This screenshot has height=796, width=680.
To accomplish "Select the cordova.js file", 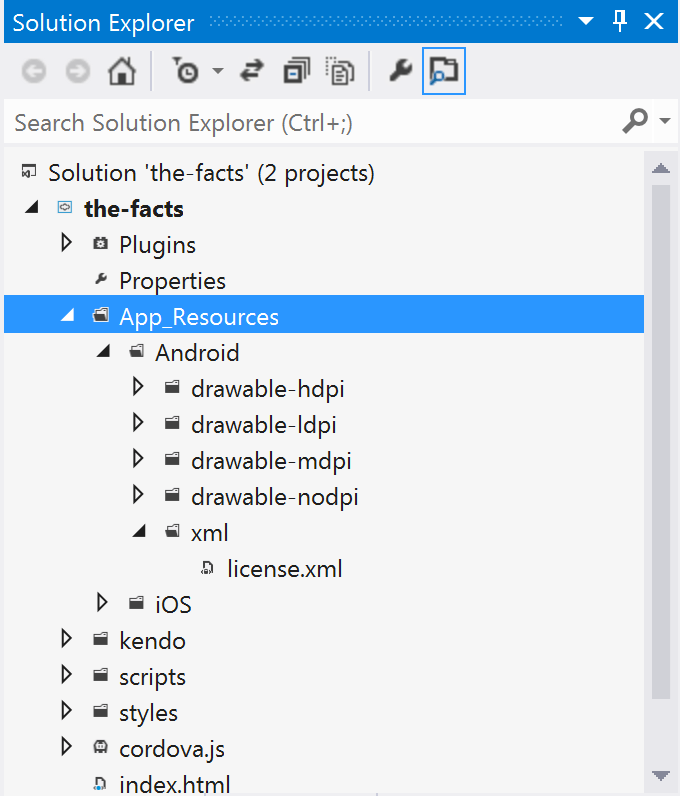I will click(x=172, y=749).
